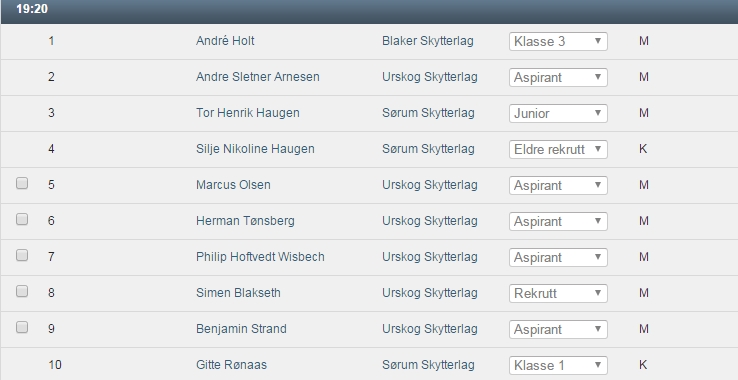Open the Klasse 1 dropdown for Gitte Rønaas

[x=558, y=365]
